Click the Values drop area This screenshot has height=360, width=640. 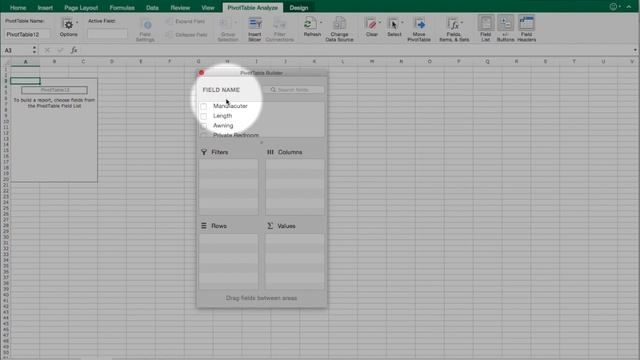295,261
